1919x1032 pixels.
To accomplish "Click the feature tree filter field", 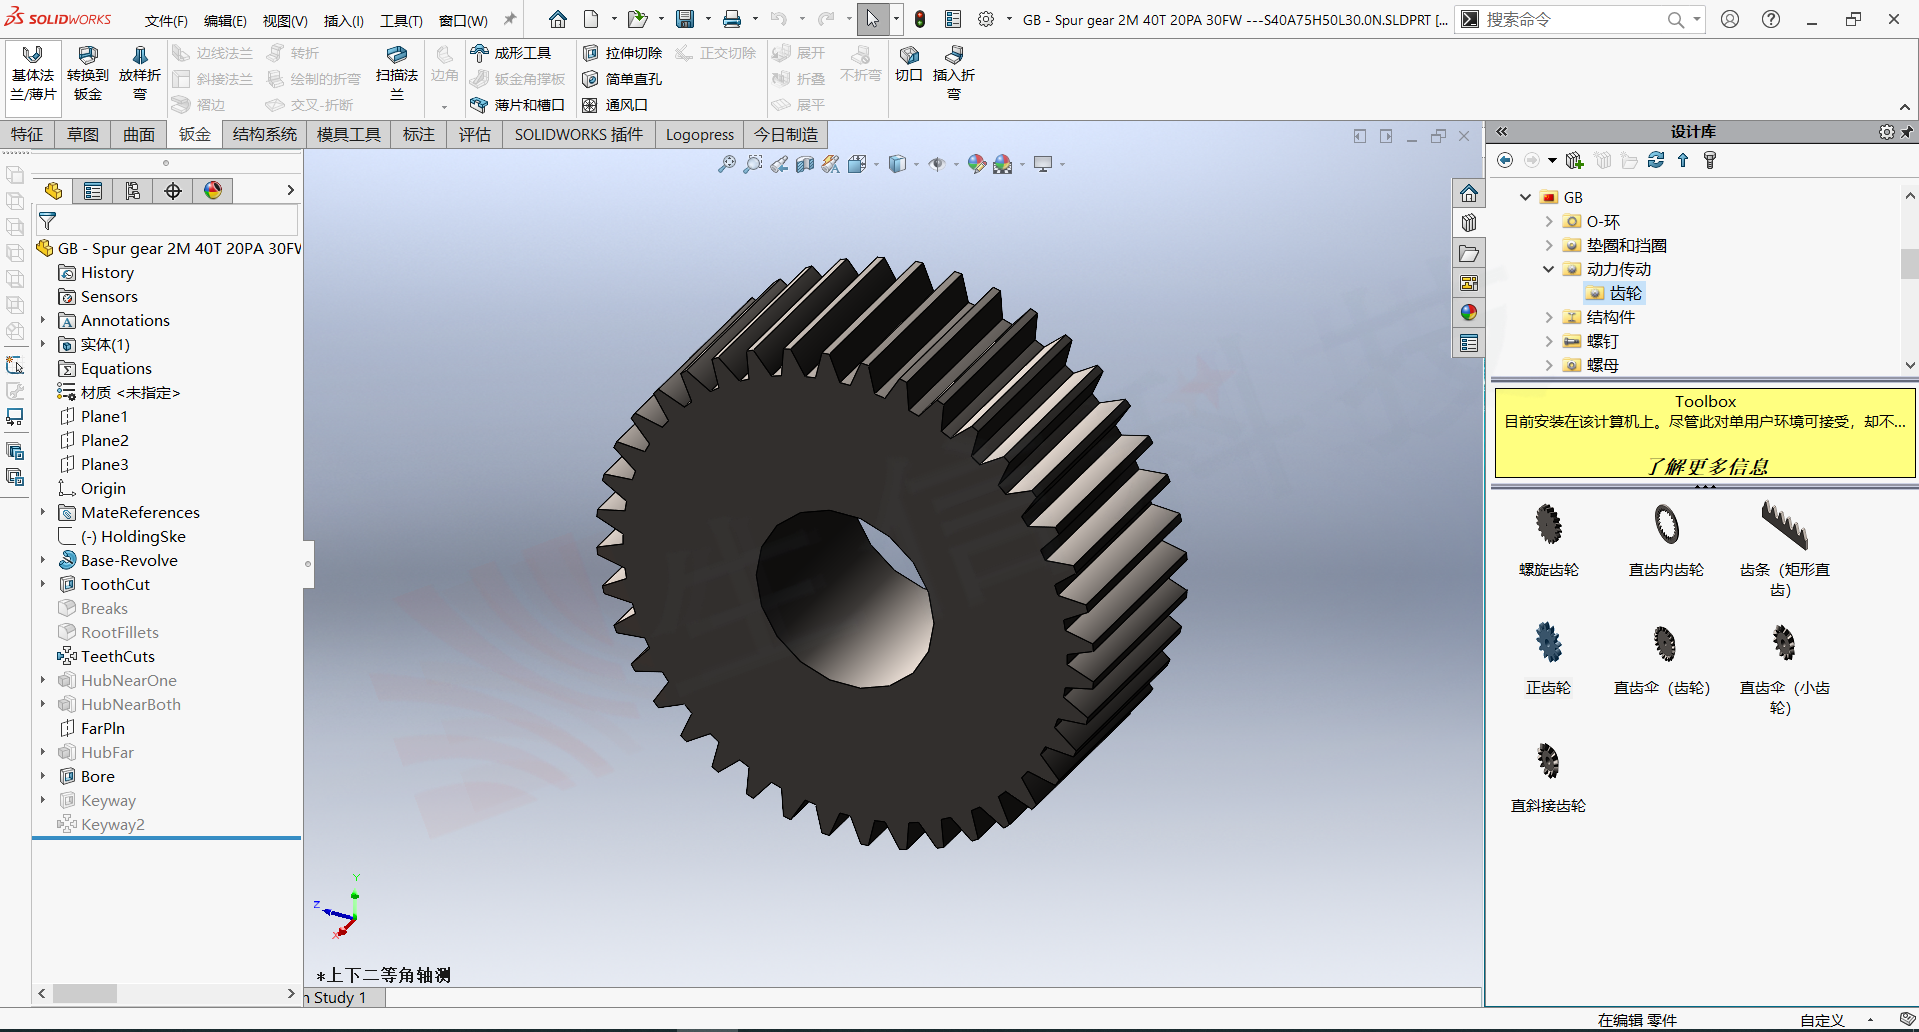I will coord(167,220).
